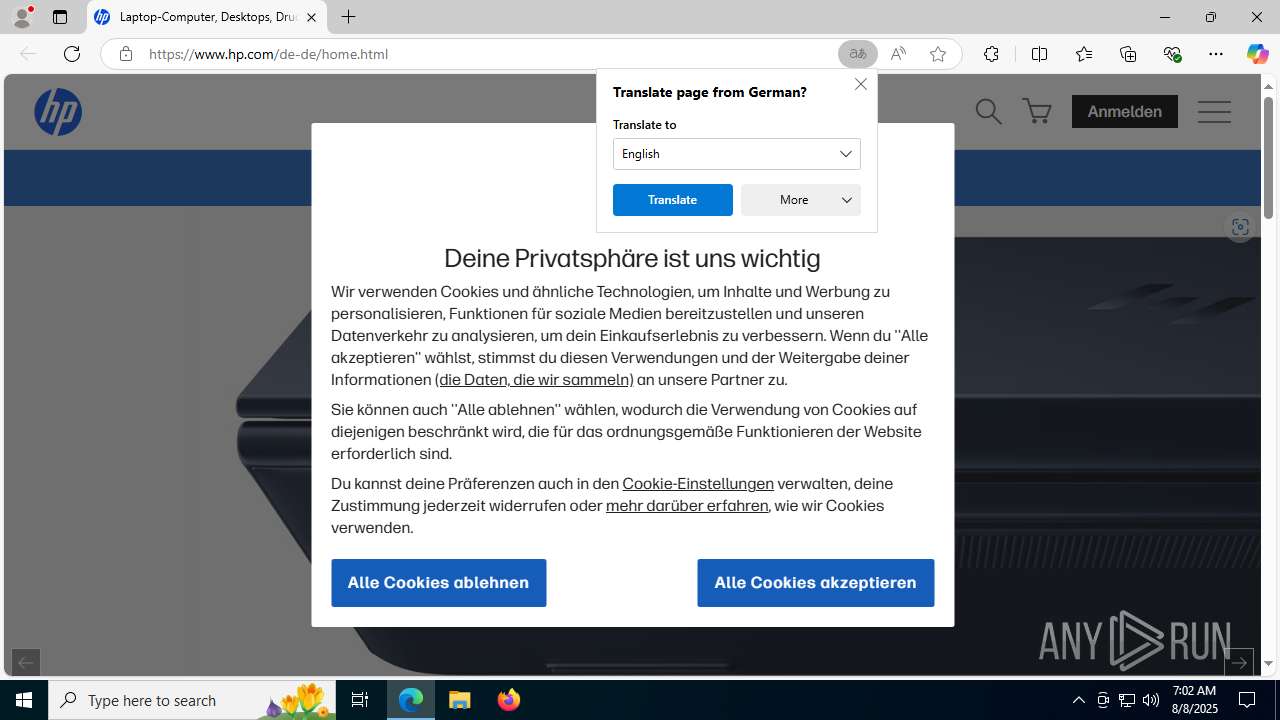Open Collections panel
Image resolution: width=1280 pixels, height=720 pixels.
[1128, 54]
